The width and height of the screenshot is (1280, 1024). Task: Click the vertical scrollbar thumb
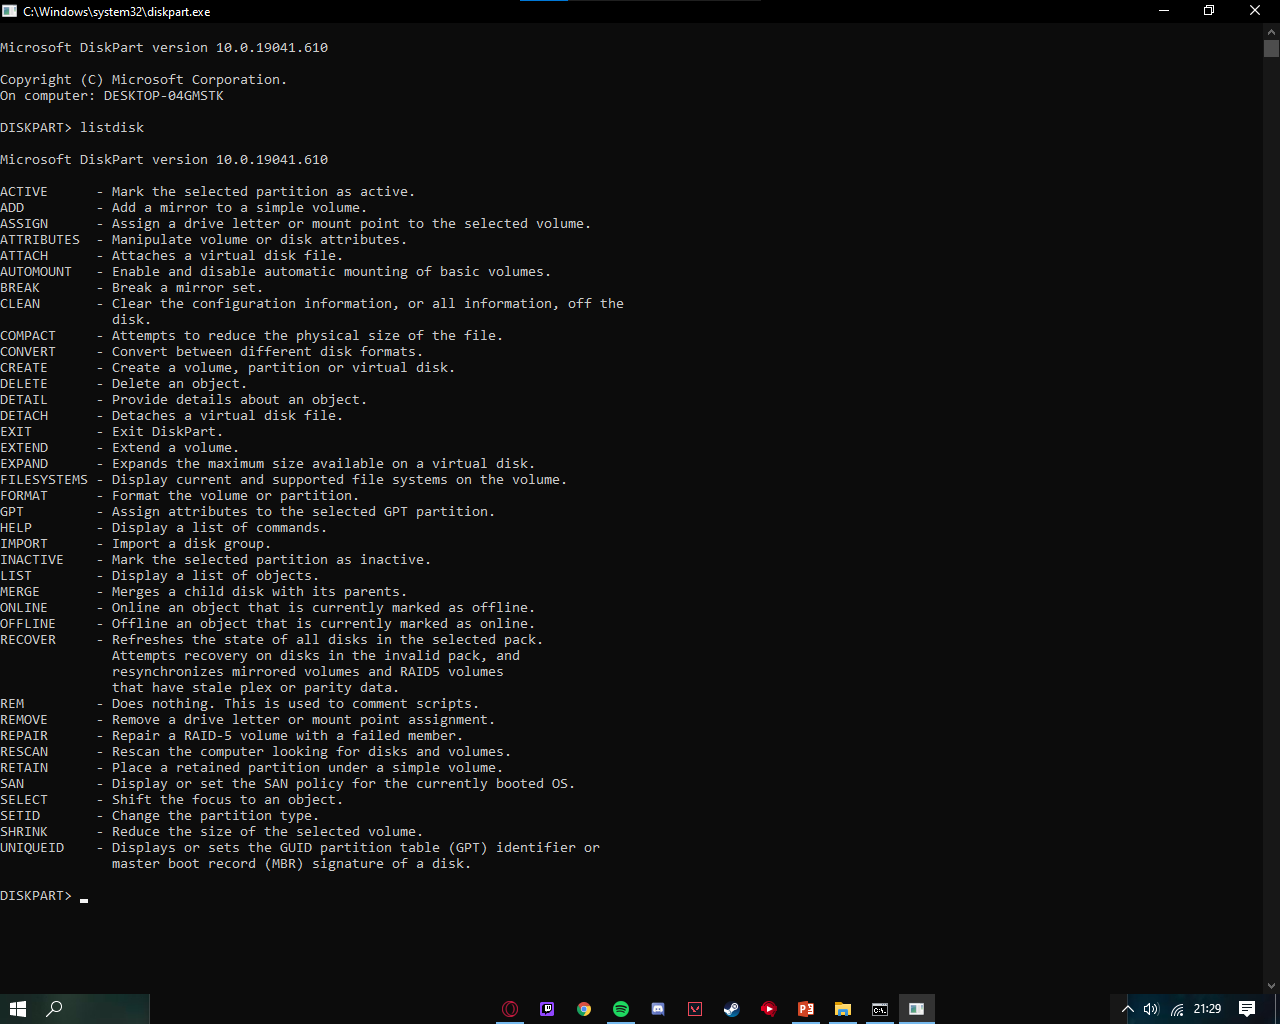(x=1271, y=48)
